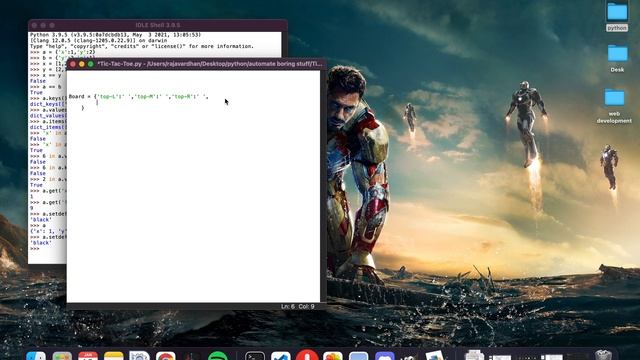Close the Tic-Tac-Toe.py editor window

coord(73,64)
